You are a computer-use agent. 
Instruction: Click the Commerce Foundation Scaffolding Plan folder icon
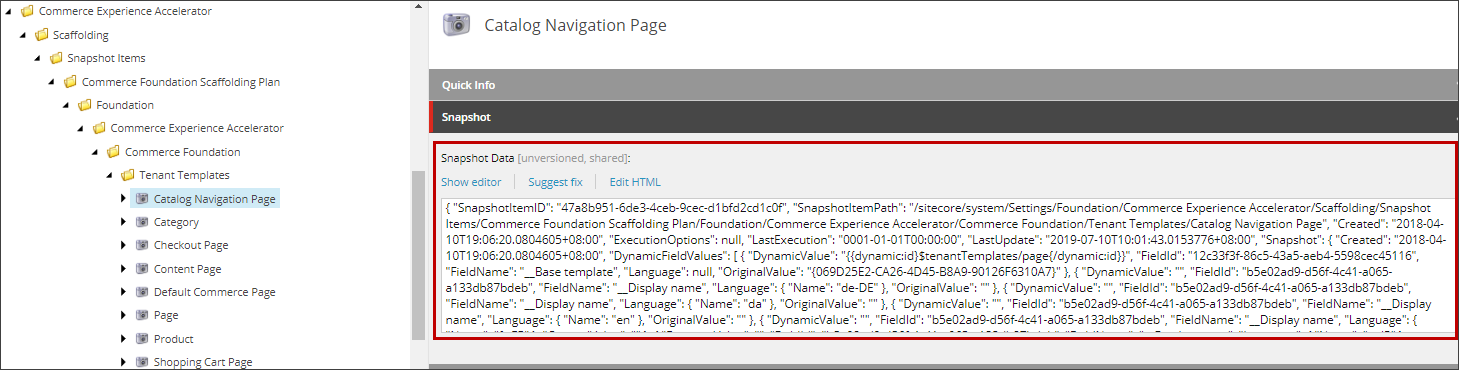[70, 82]
